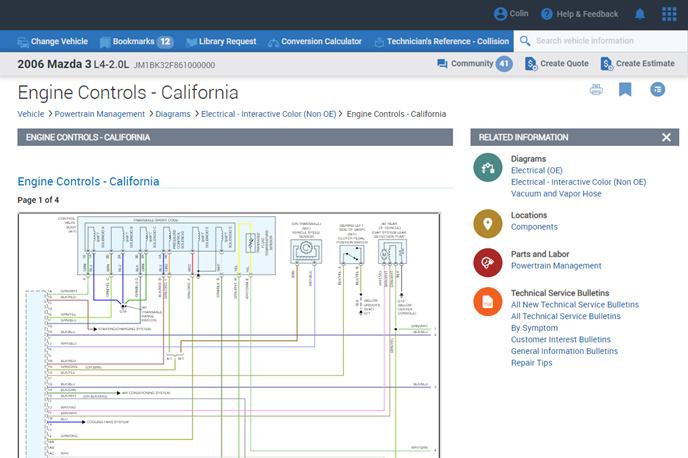Image resolution: width=688 pixels, height=458 pixels.
Task: Go to Powertrain Management breadcrumb link
Action: pyautogui.click(x=100, y=114)
